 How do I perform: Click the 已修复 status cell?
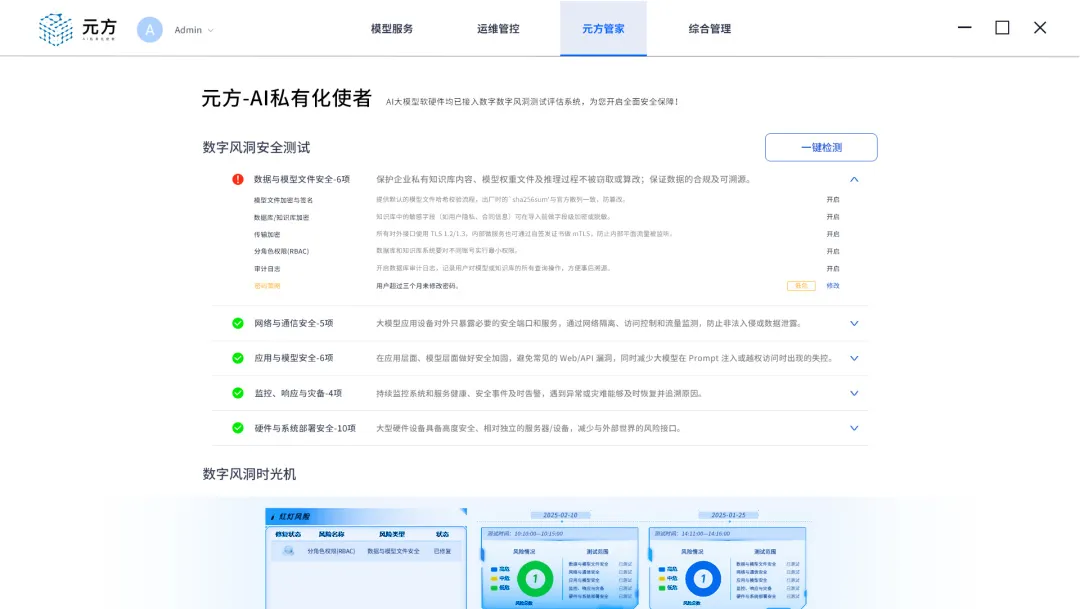tap(442, 551)
